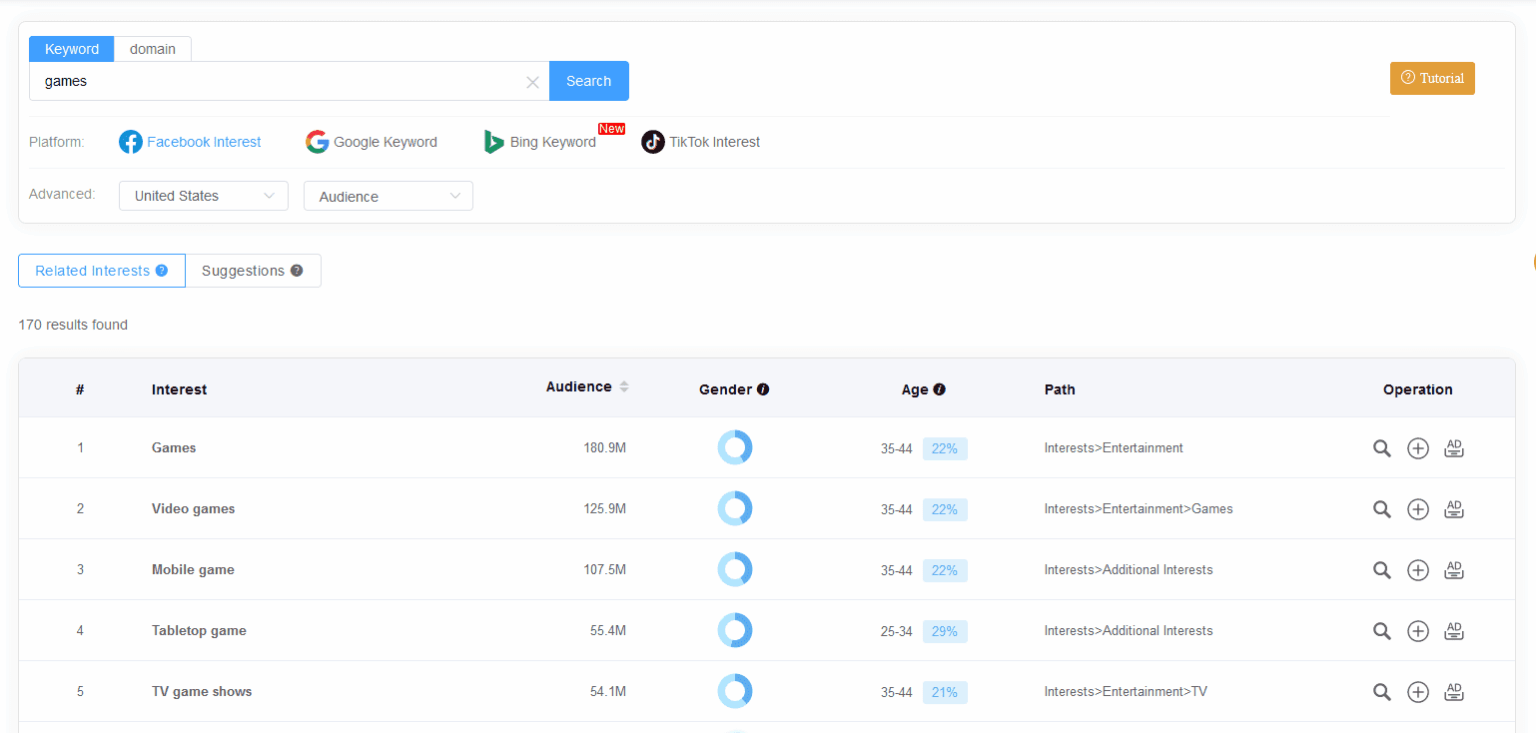The width and height of the screenshot is (1536, 733).
Task: Open the Related Interests tab
Action: [93, 270]
